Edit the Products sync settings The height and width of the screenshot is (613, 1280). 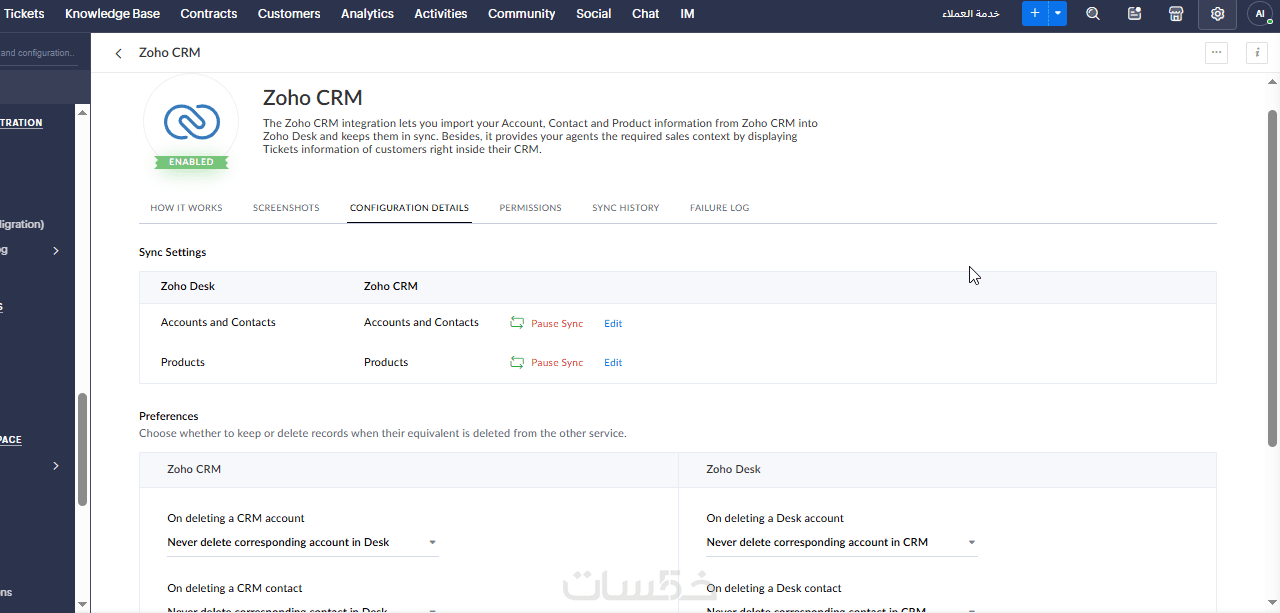pos(613,363)
